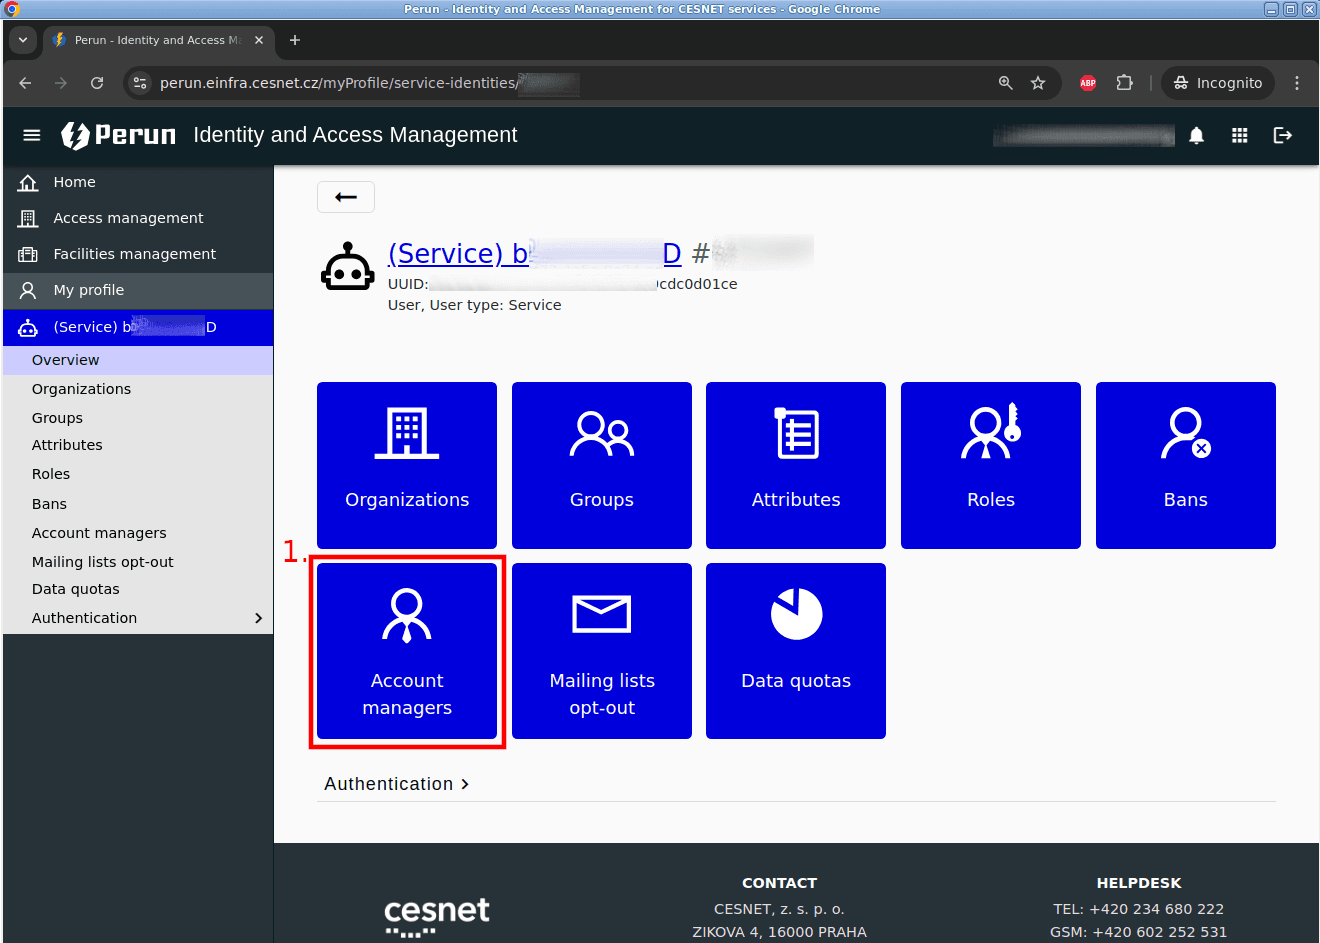This screenshot has width=1320, height=943.
Task: Click the logout icon in header
Action: coord(1283,135)
